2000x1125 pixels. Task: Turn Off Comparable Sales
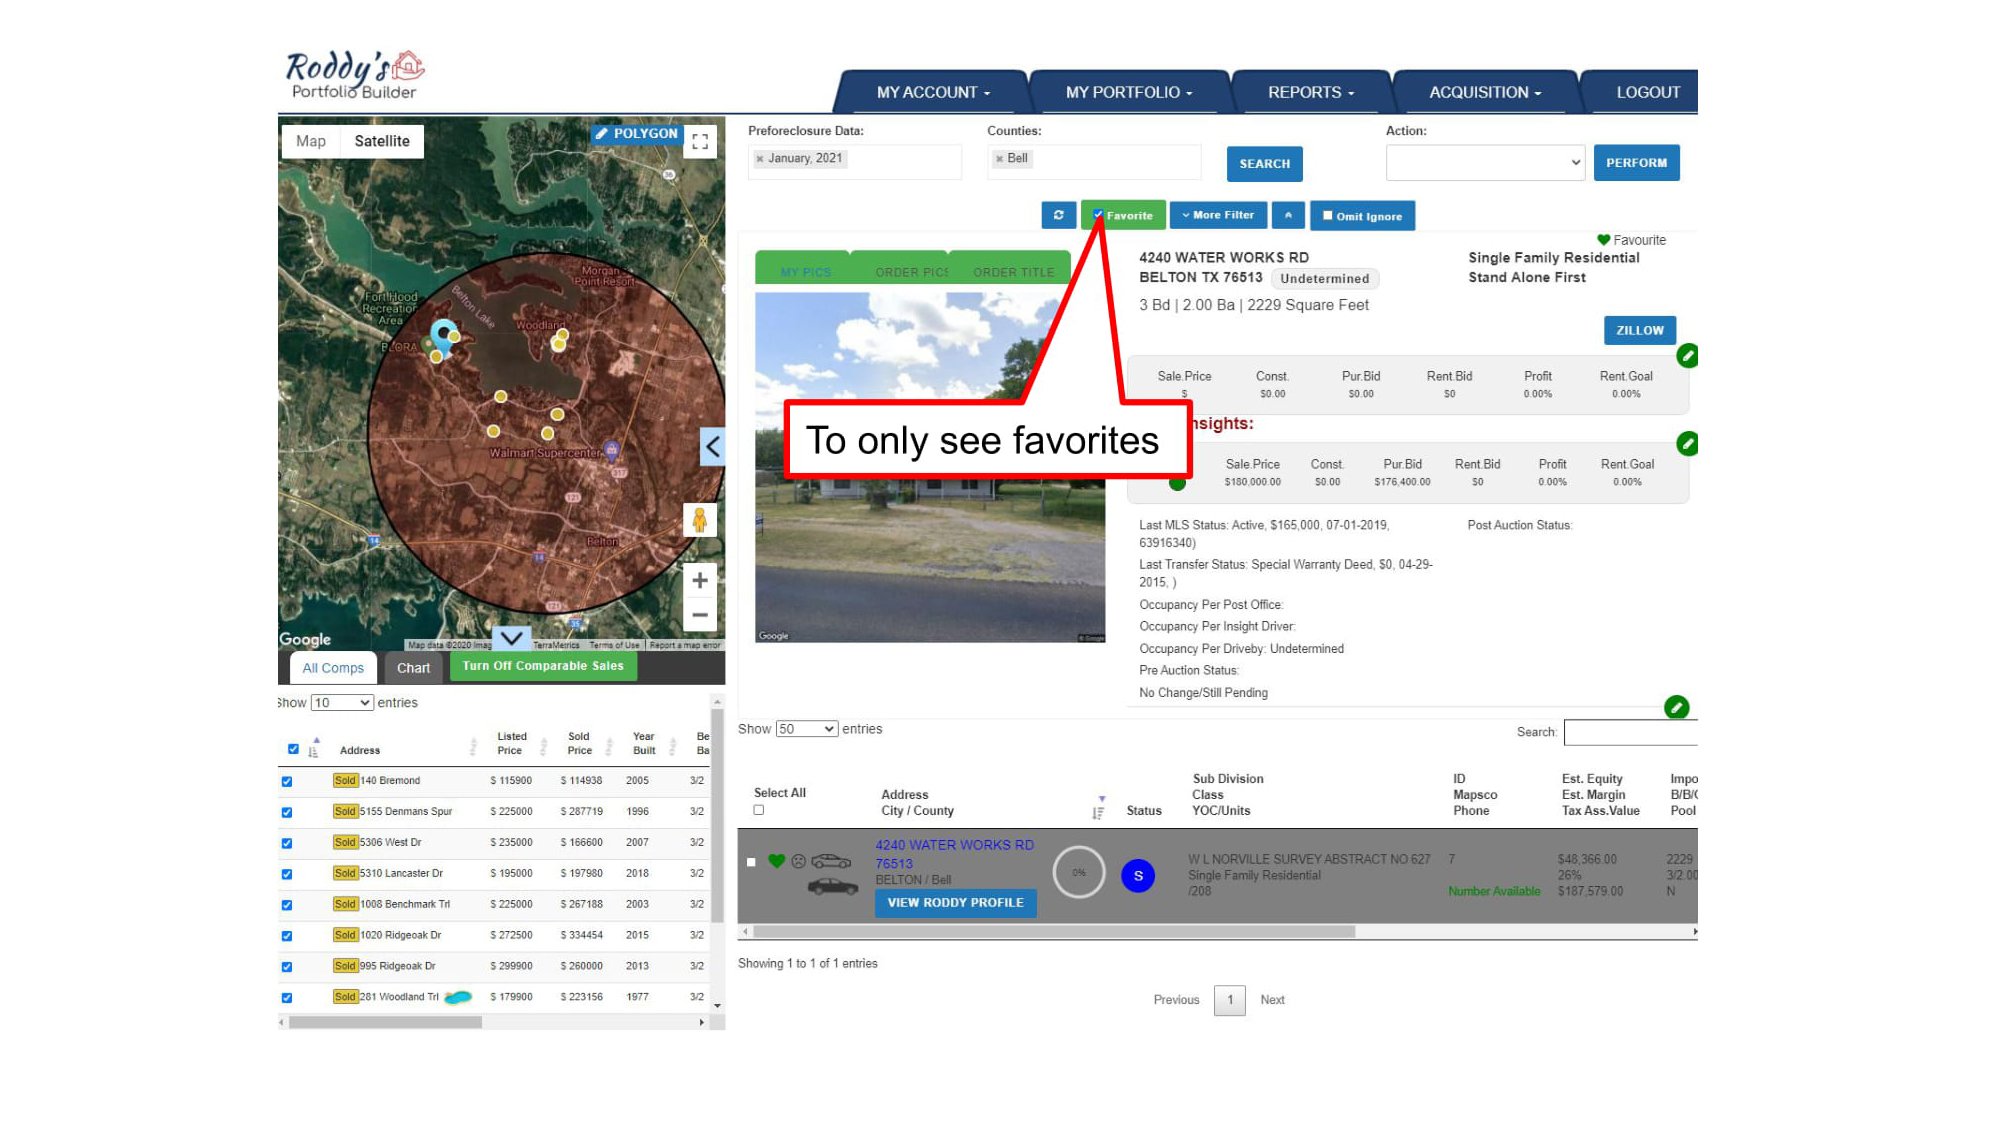[543, 666]
